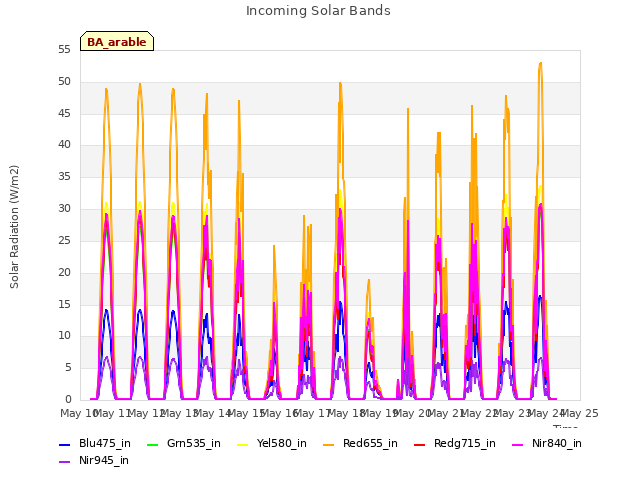Screen dimensions: 640x480
Task: Toggle the Red655_in legend entry
Action: coord(360,443)
